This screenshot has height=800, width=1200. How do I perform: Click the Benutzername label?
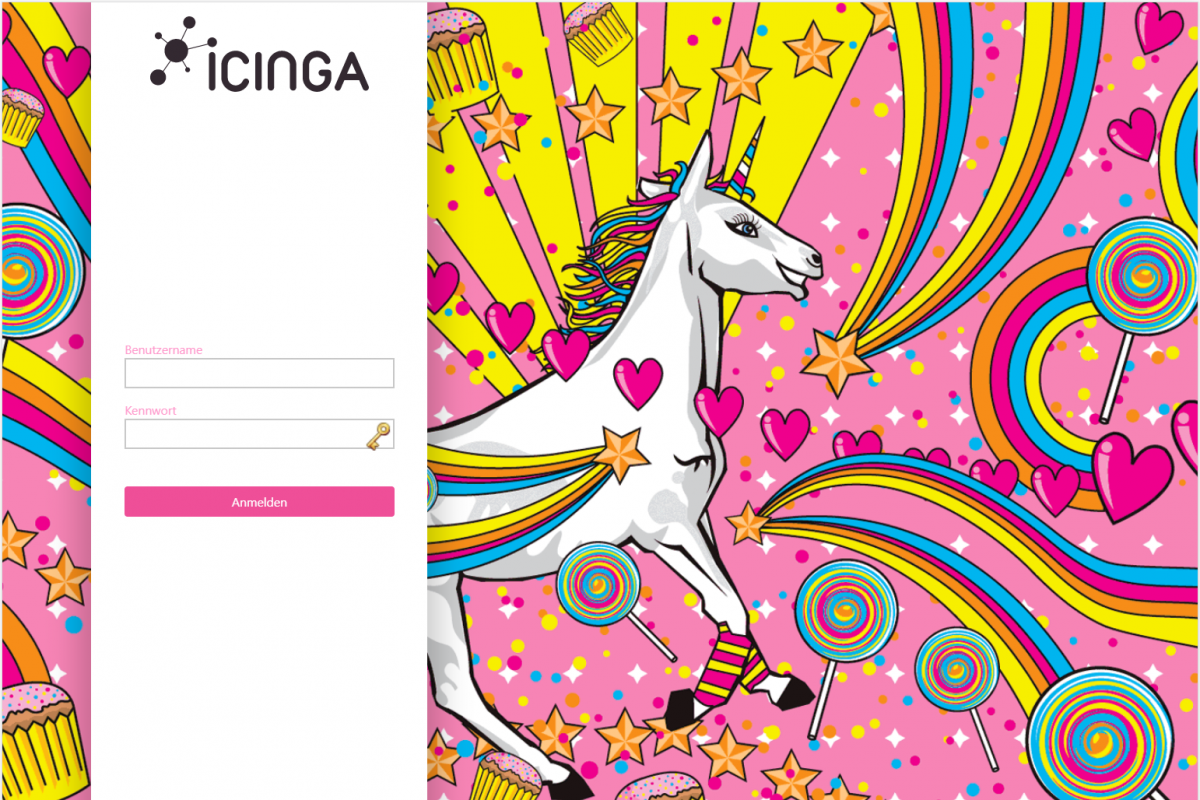click(164, 350)
